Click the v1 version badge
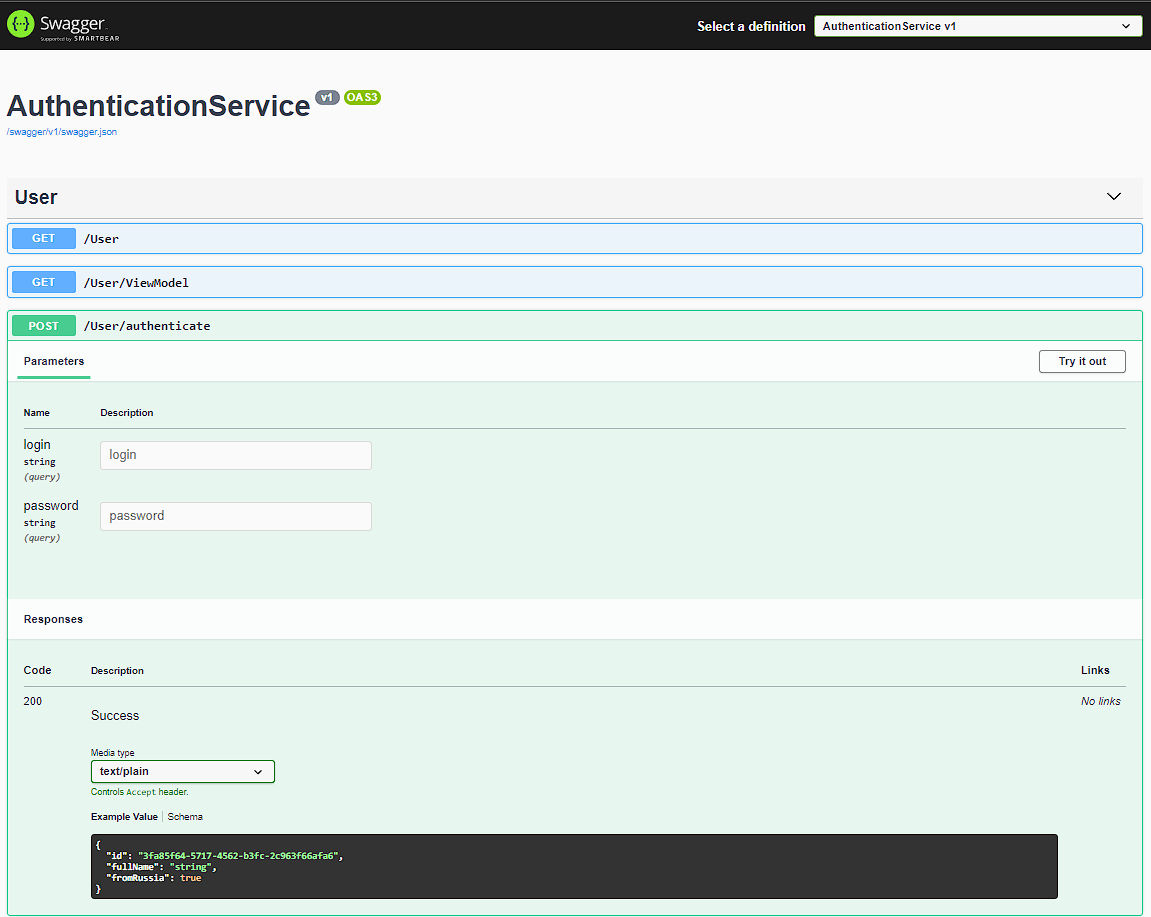 (327, 97)
